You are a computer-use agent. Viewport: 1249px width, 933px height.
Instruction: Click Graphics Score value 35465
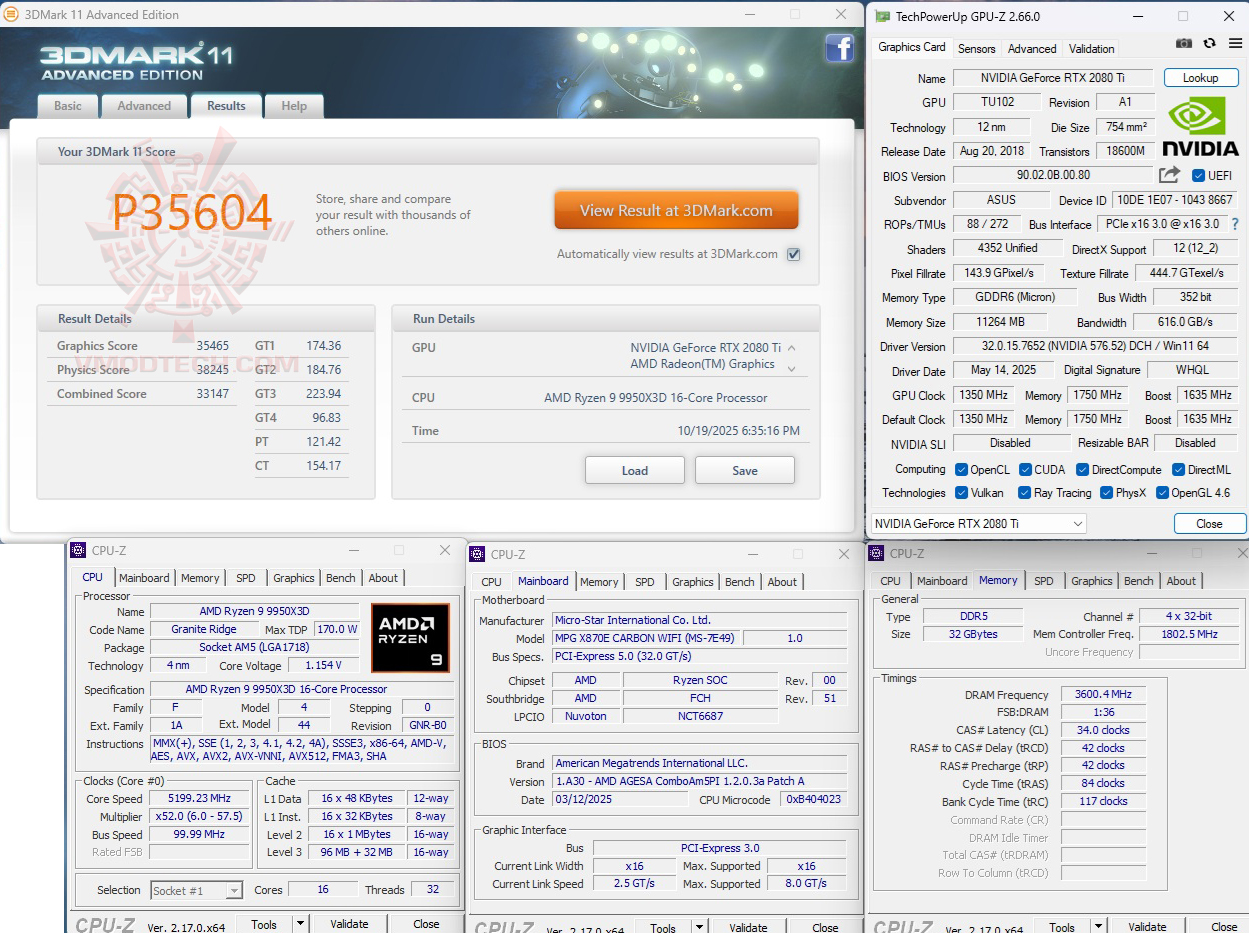[212, 346]
